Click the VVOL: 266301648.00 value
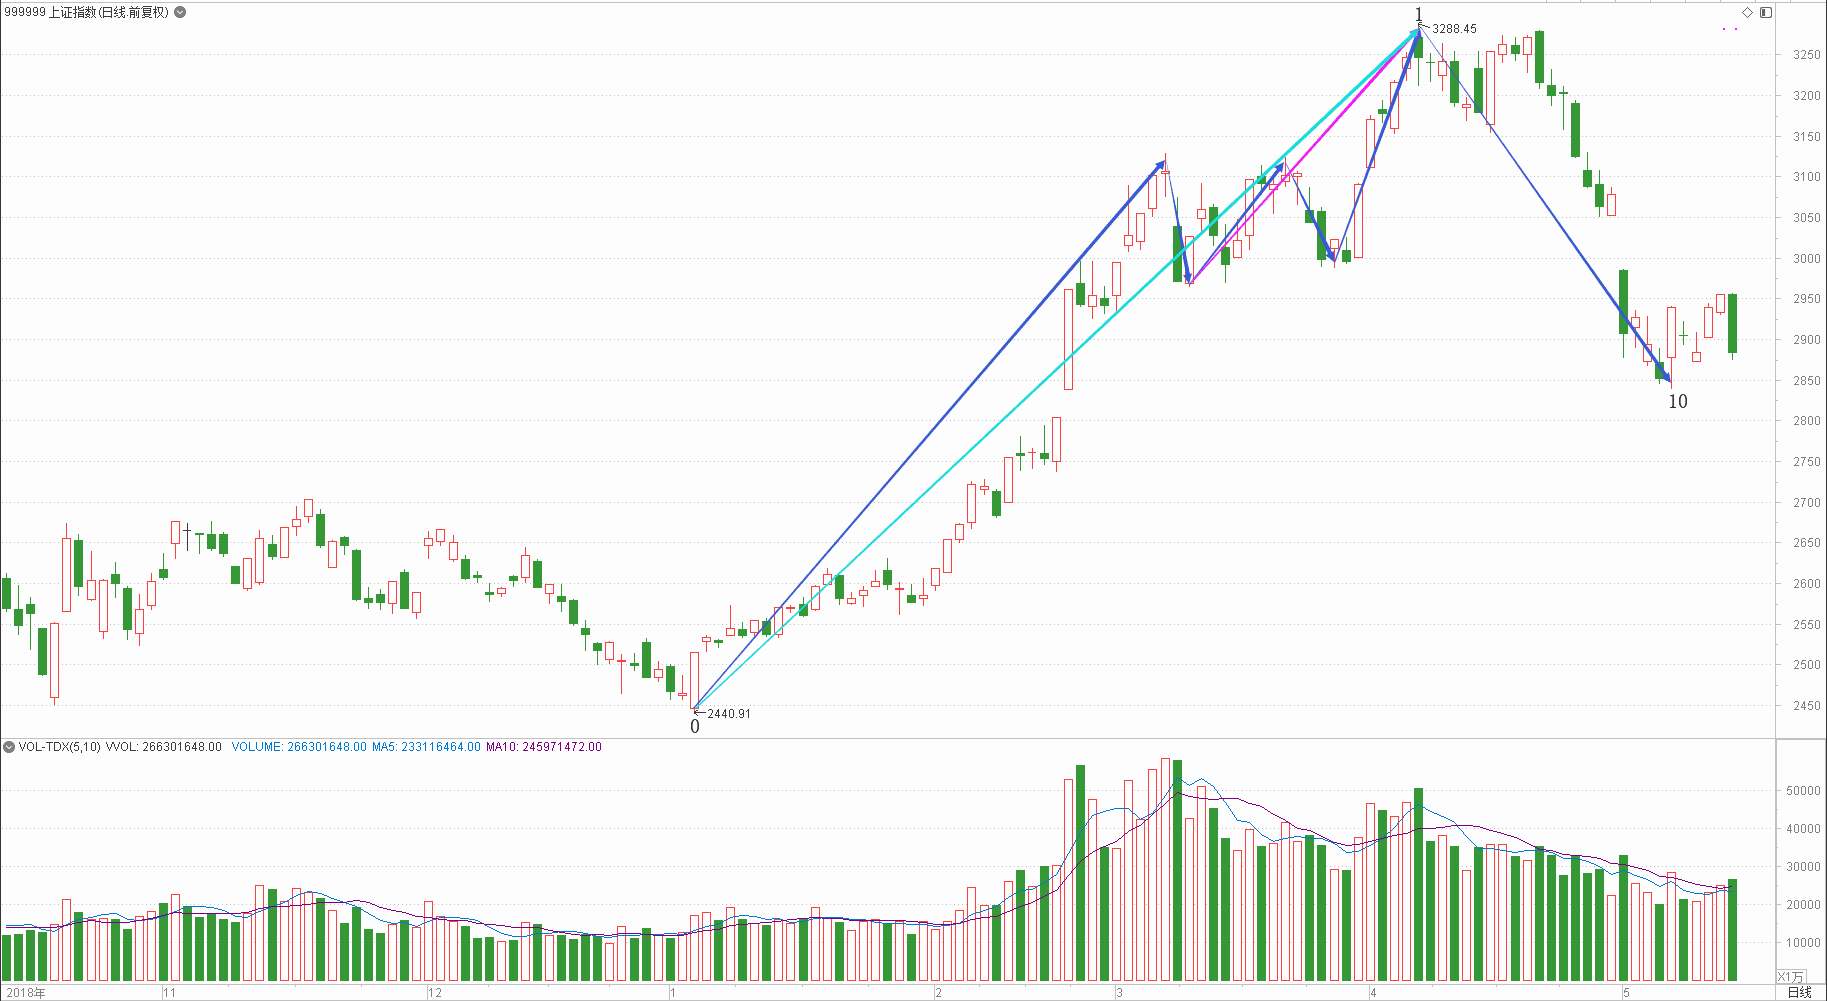1827x1001 pixels. tap(164, 747)
